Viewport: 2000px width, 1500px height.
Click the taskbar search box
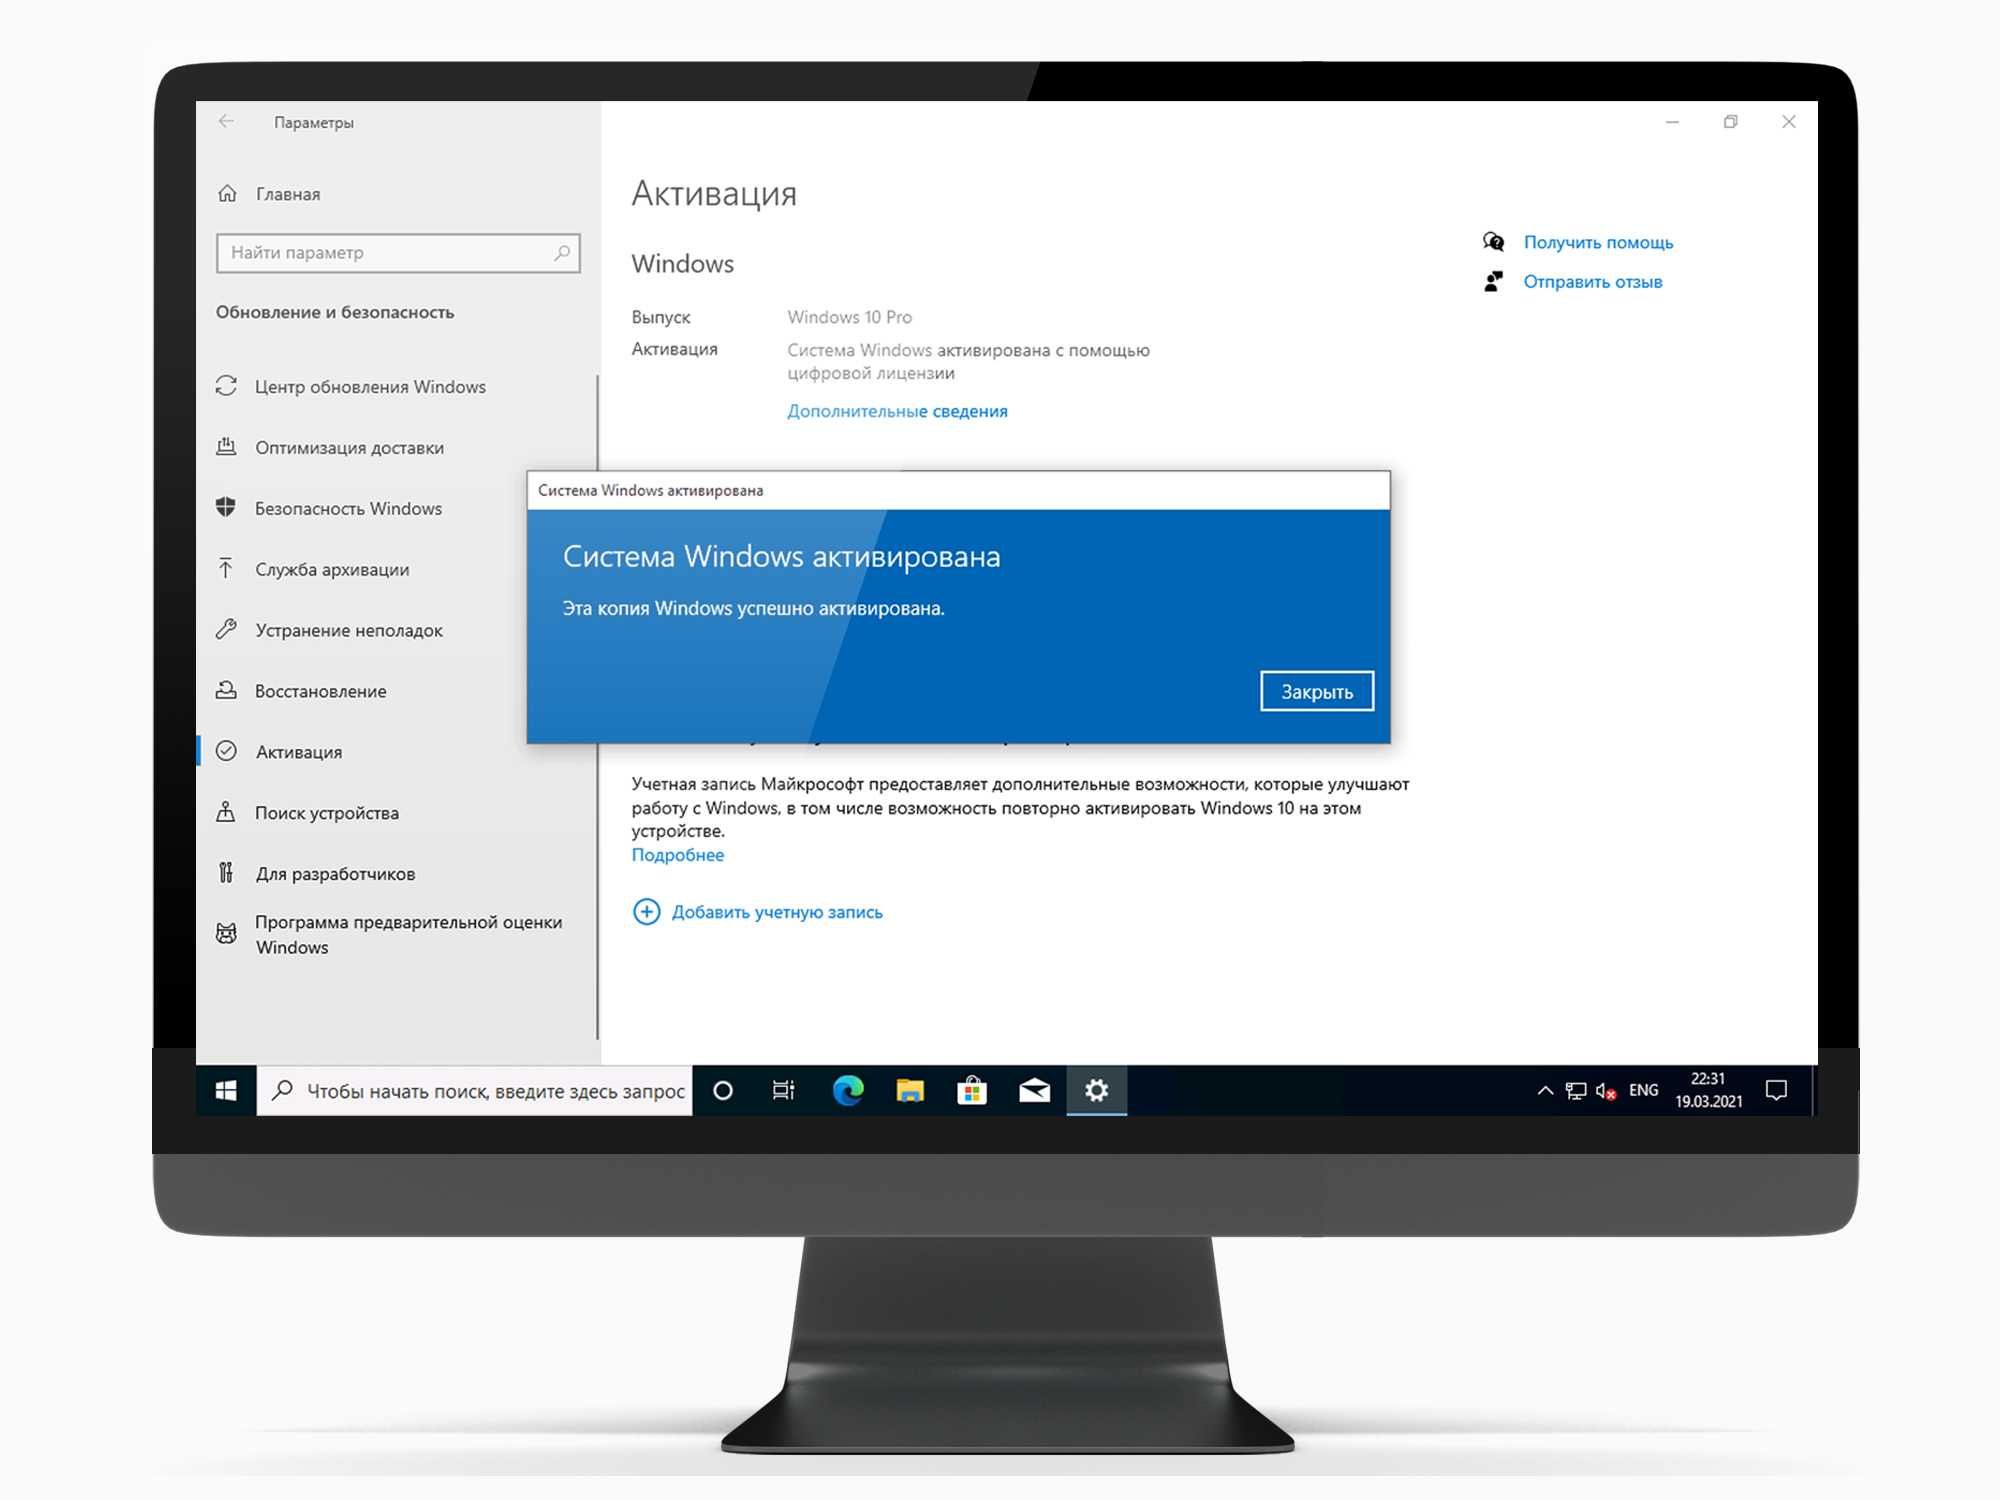[x=474, y=1090]
